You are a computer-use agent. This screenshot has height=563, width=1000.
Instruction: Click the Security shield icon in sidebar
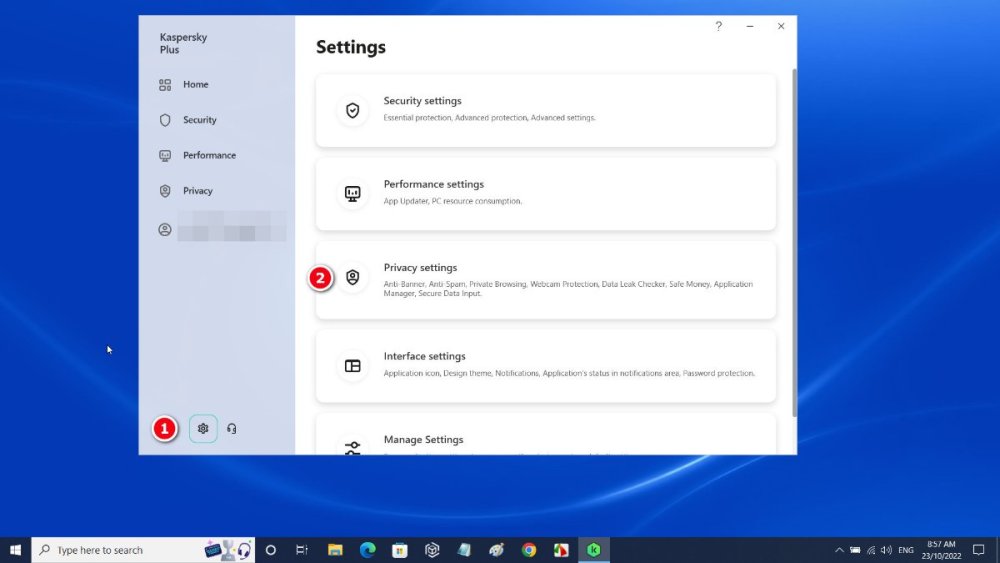point(165,120)
